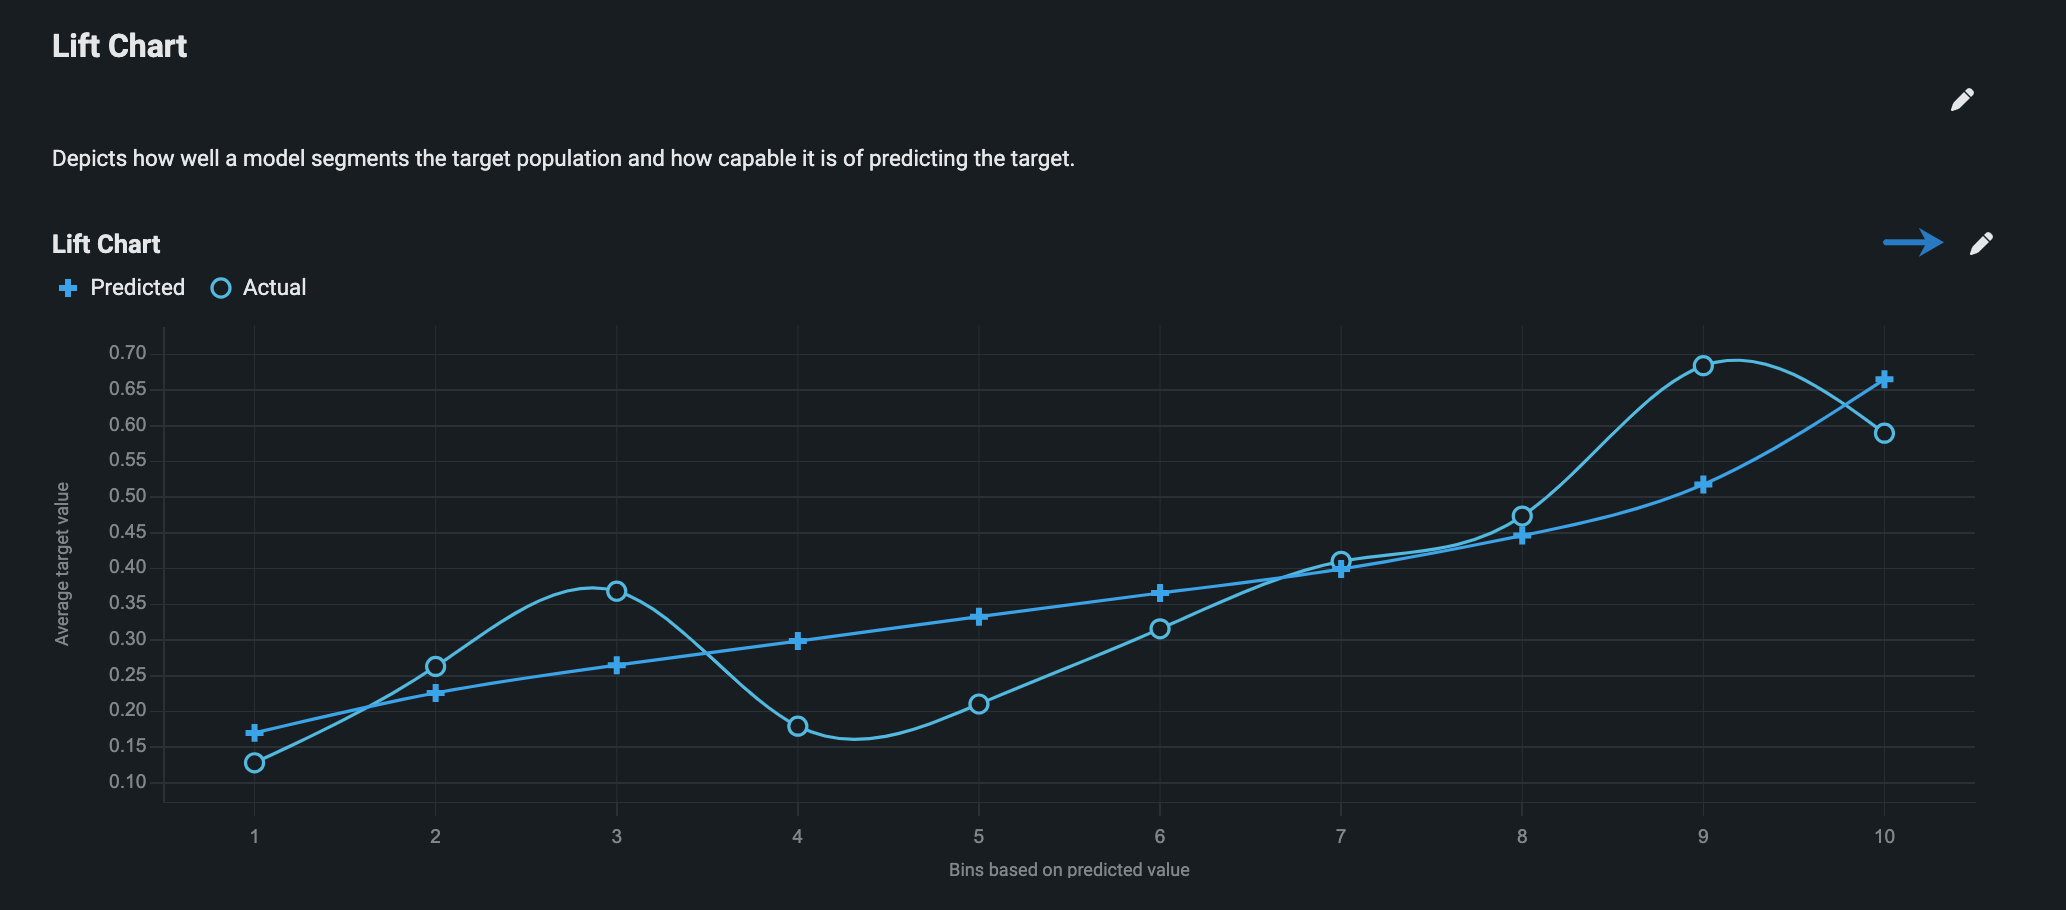Click the pencil icon above the description text
This screenshot has height=910, width=2066.
[1962, 100]
